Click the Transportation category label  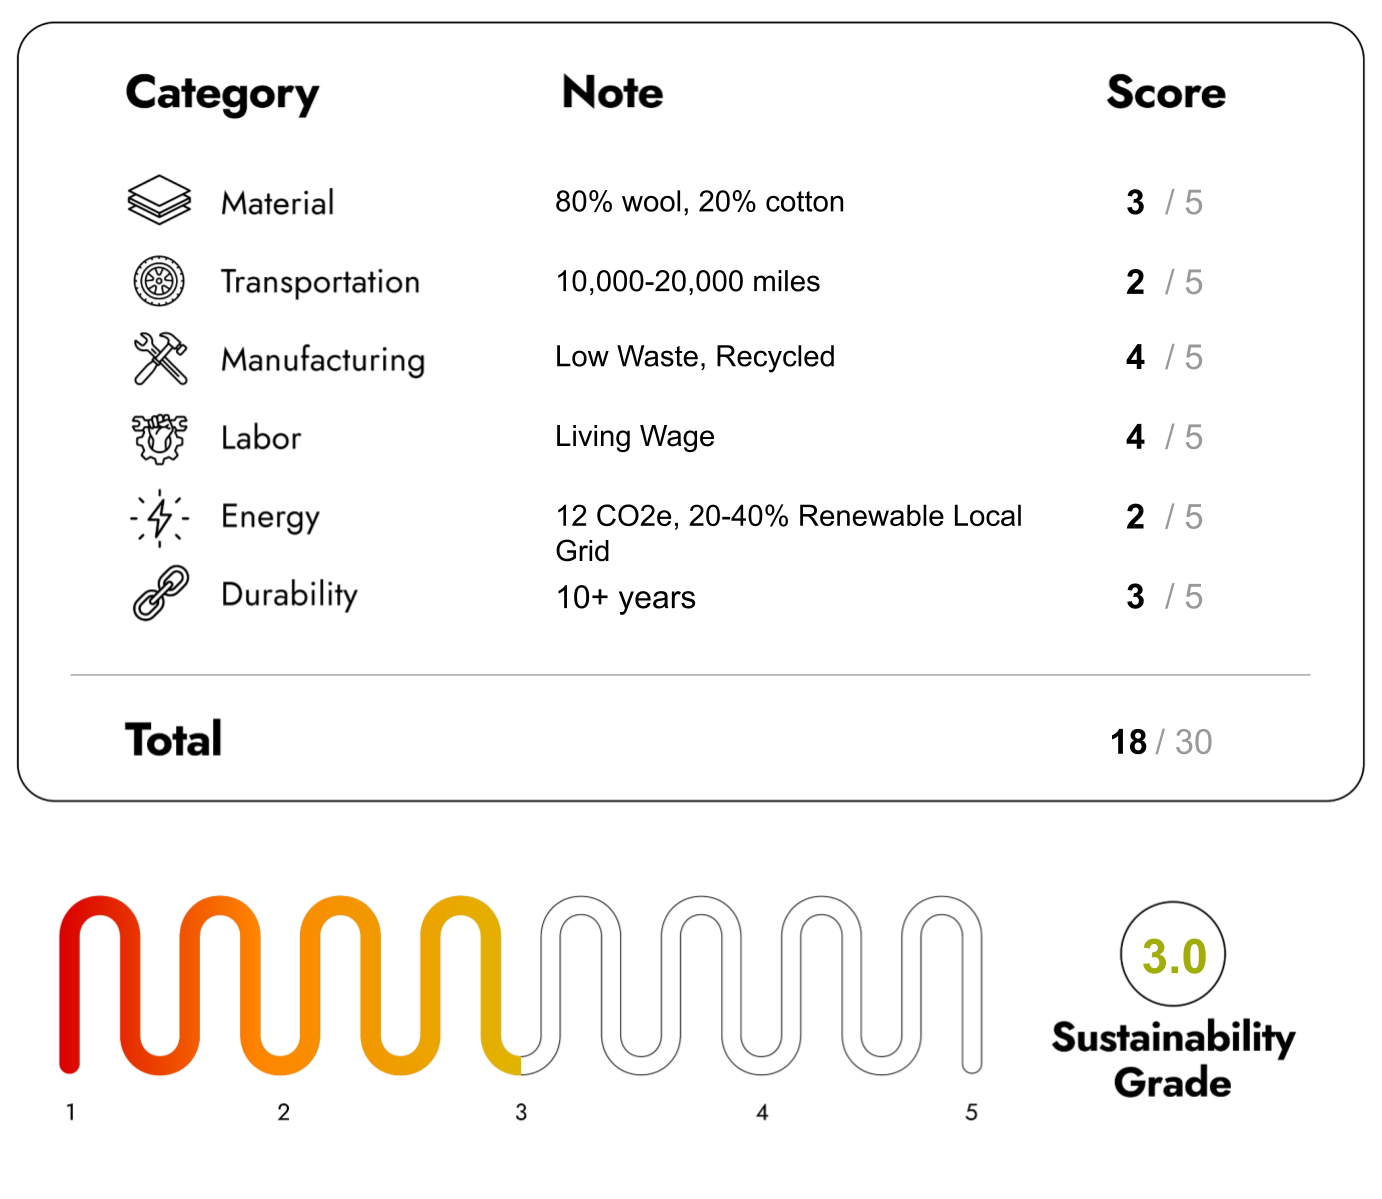click(320, 282)
